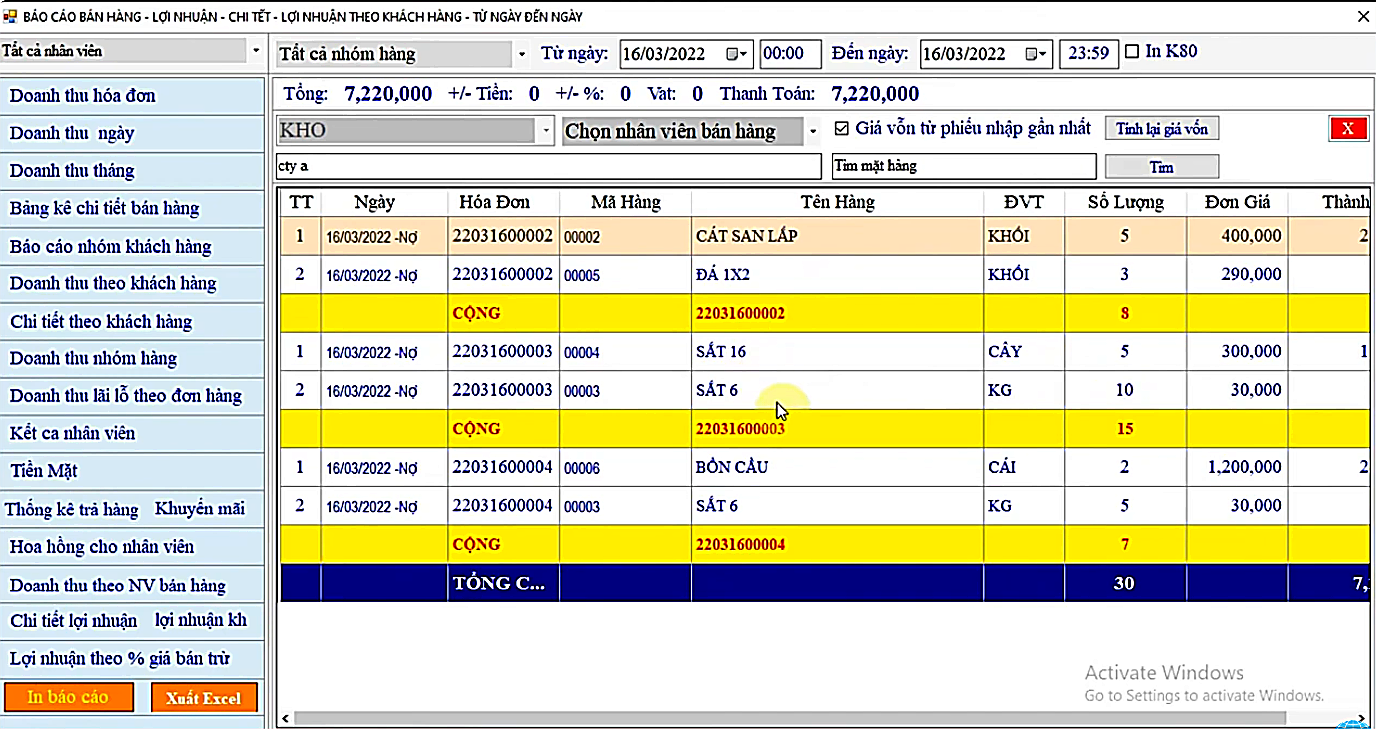This screenshot has height=729, width=1376.
Task: Click the scroll-left arrow on horizontal scrollbar
Action: (x=285, y=718)
